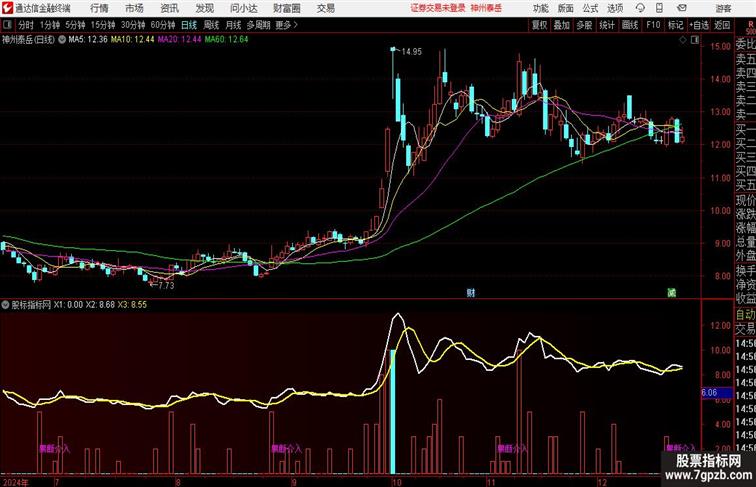Switch to the 30分钟 period tab
This screenshot has width=756, height=487.
coord(133,25)
